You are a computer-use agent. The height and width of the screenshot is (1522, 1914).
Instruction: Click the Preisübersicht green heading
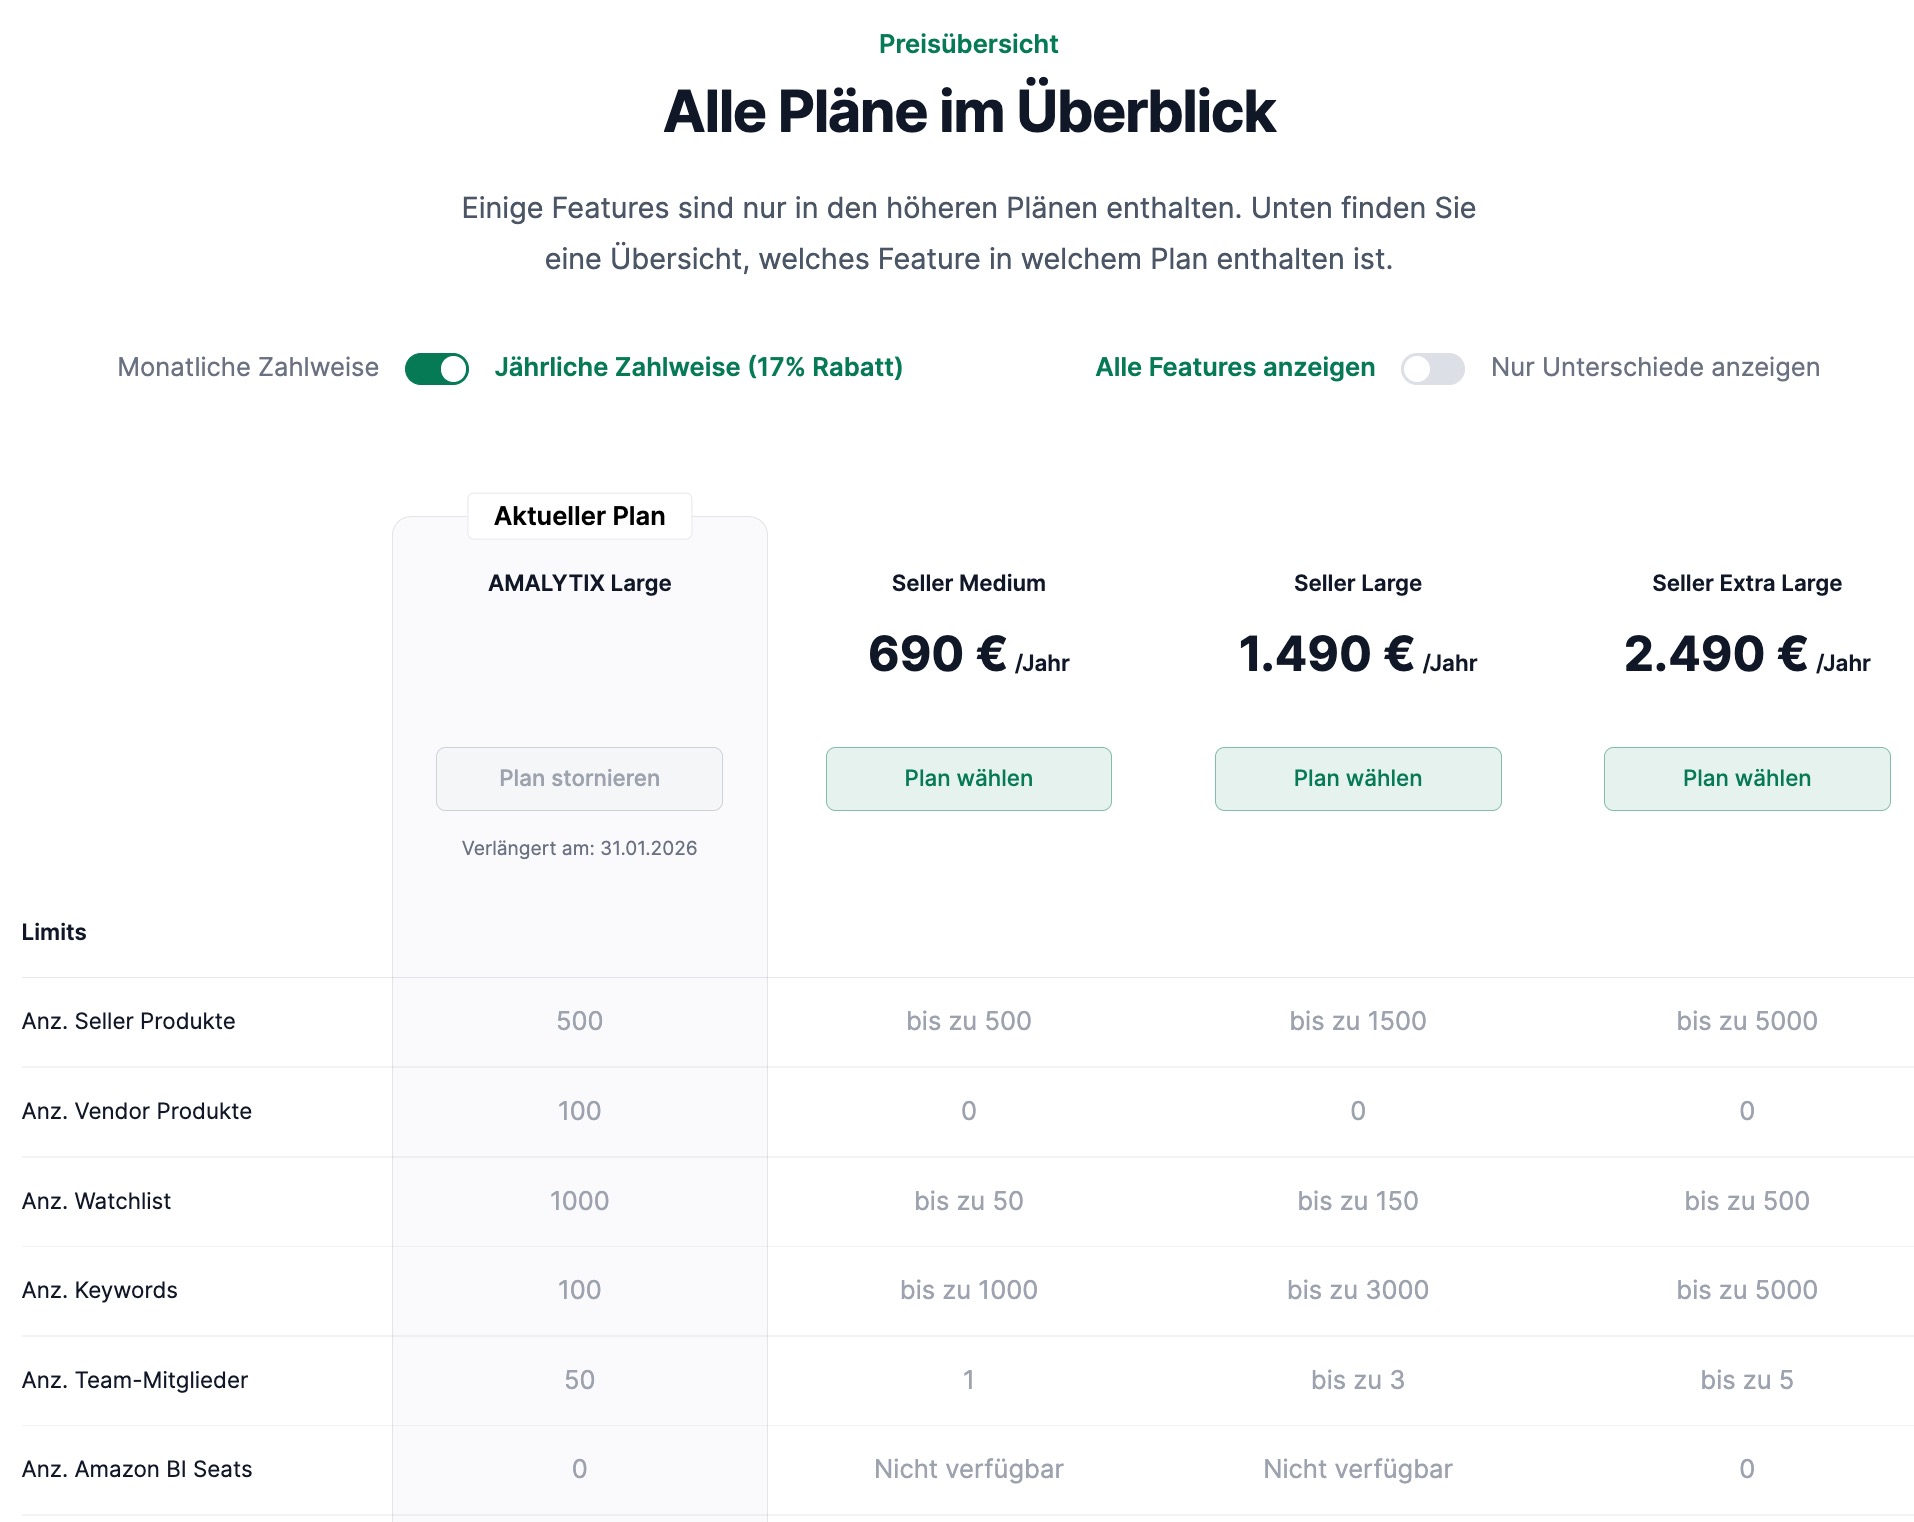(x=968, y=44)
